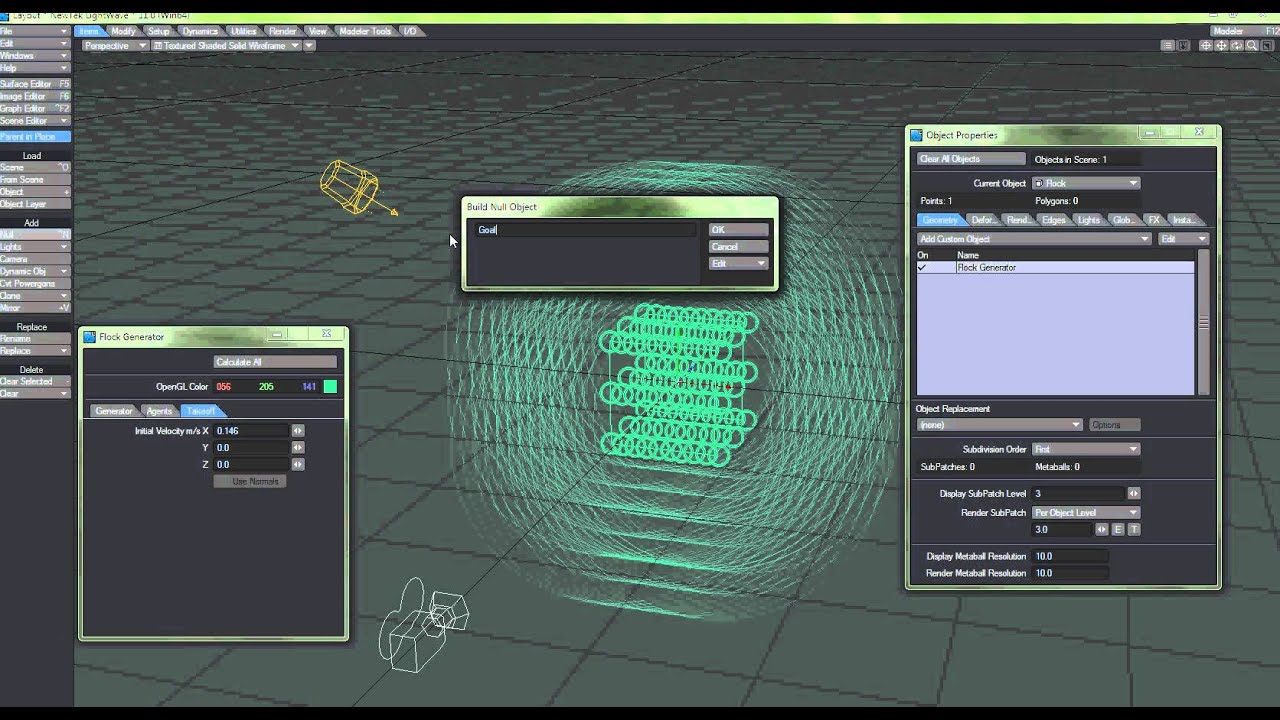
Task: Open the Add Custom Object dropdown
Action: pos(1034,239)
